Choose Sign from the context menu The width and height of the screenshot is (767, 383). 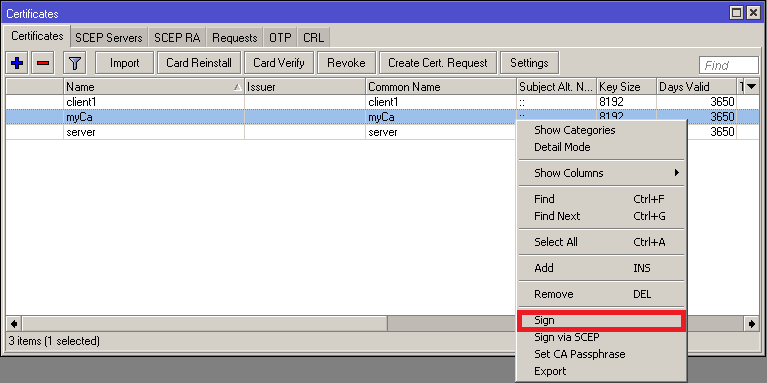602,320
